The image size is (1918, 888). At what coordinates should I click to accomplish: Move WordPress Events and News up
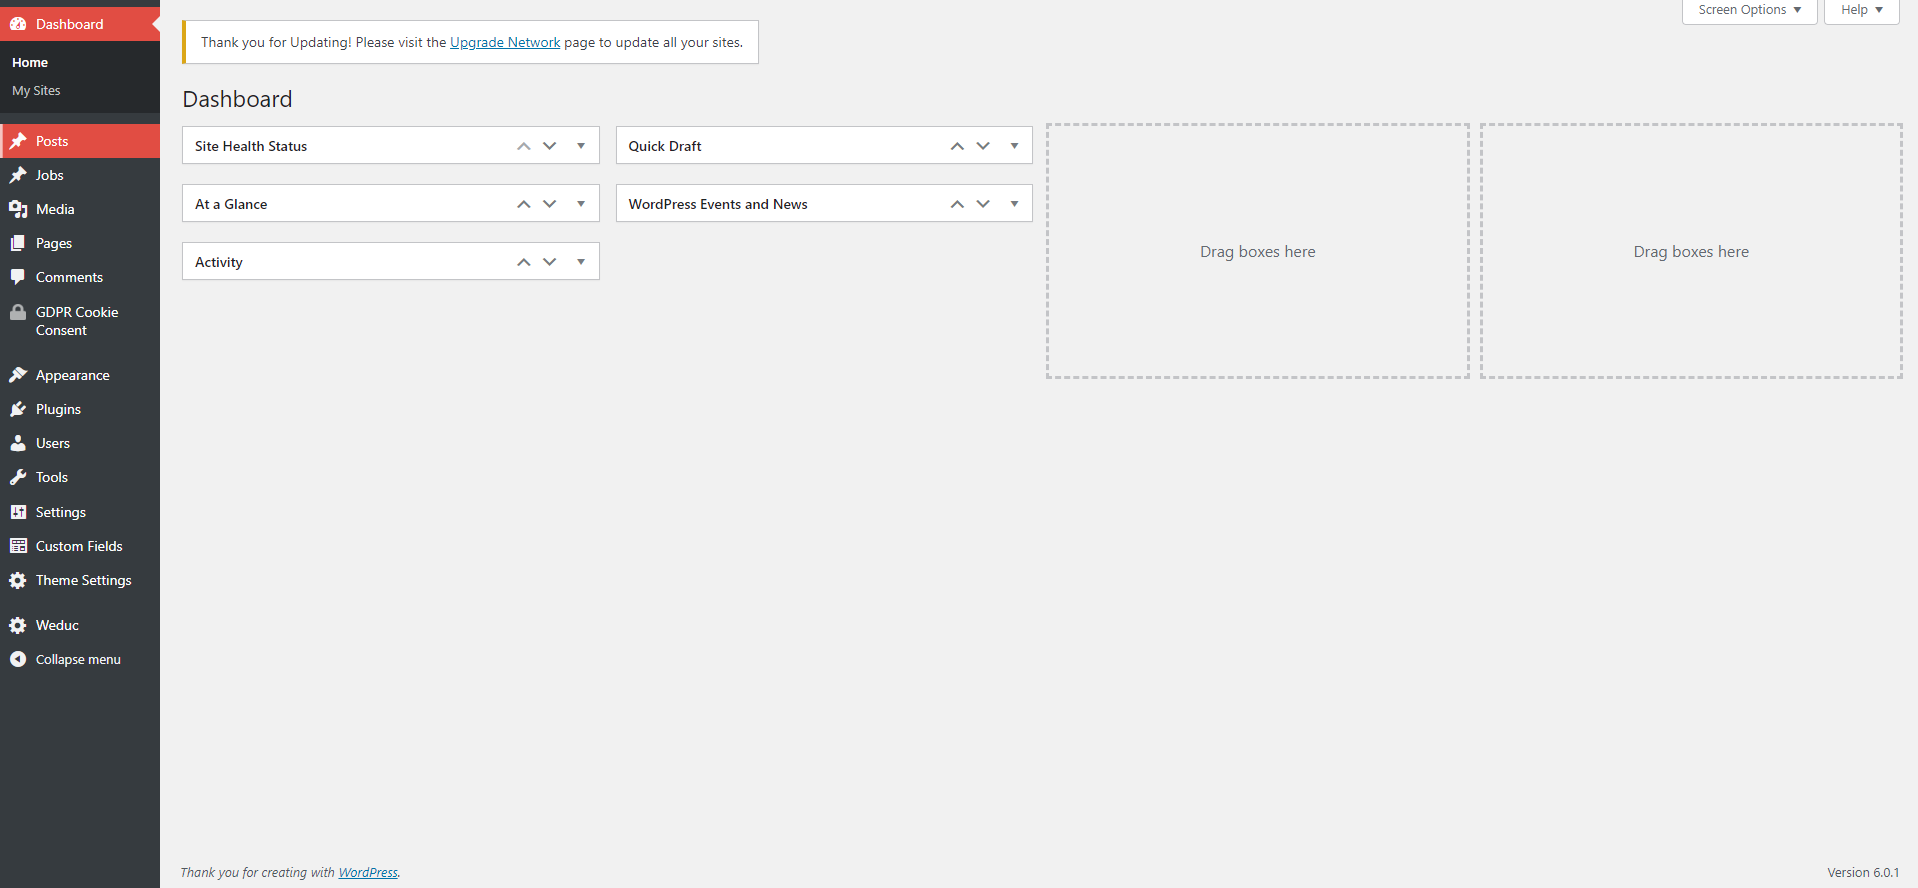pyautogui.click(x=957, y=204)
